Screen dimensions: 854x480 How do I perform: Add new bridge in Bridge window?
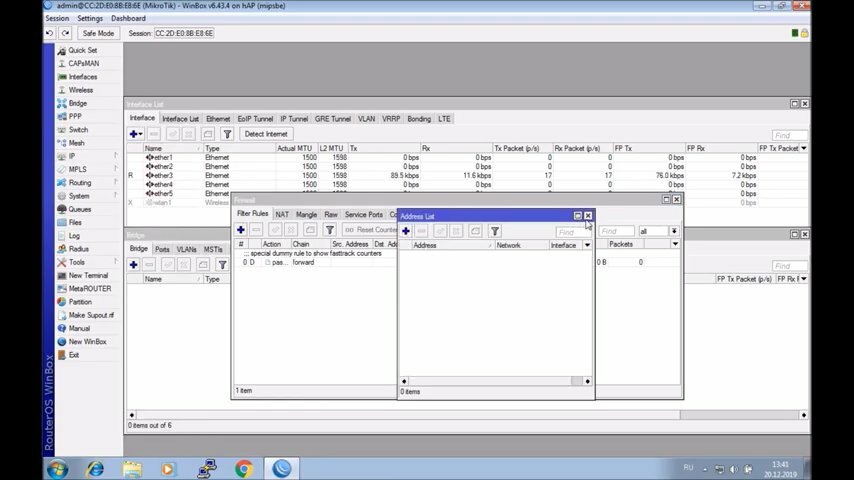(x=133, y=265)
